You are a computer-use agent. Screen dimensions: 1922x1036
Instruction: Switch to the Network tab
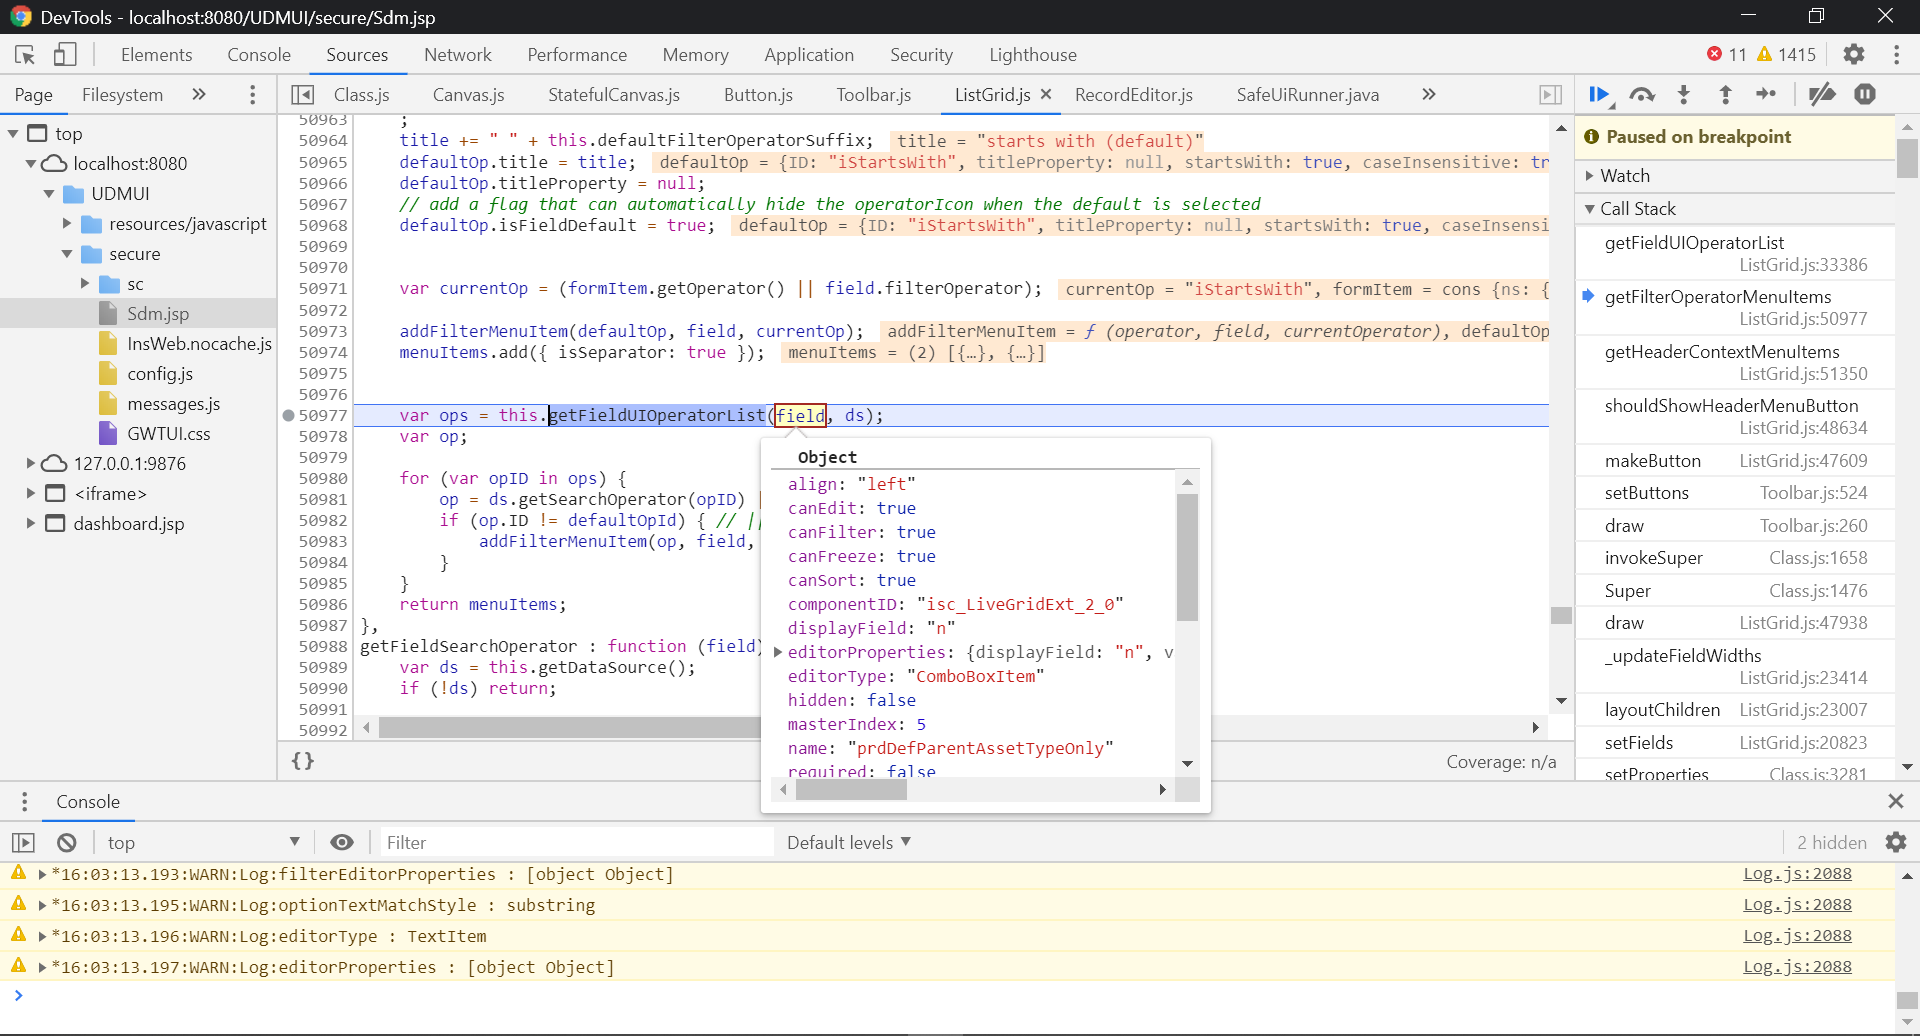(457, 55)
